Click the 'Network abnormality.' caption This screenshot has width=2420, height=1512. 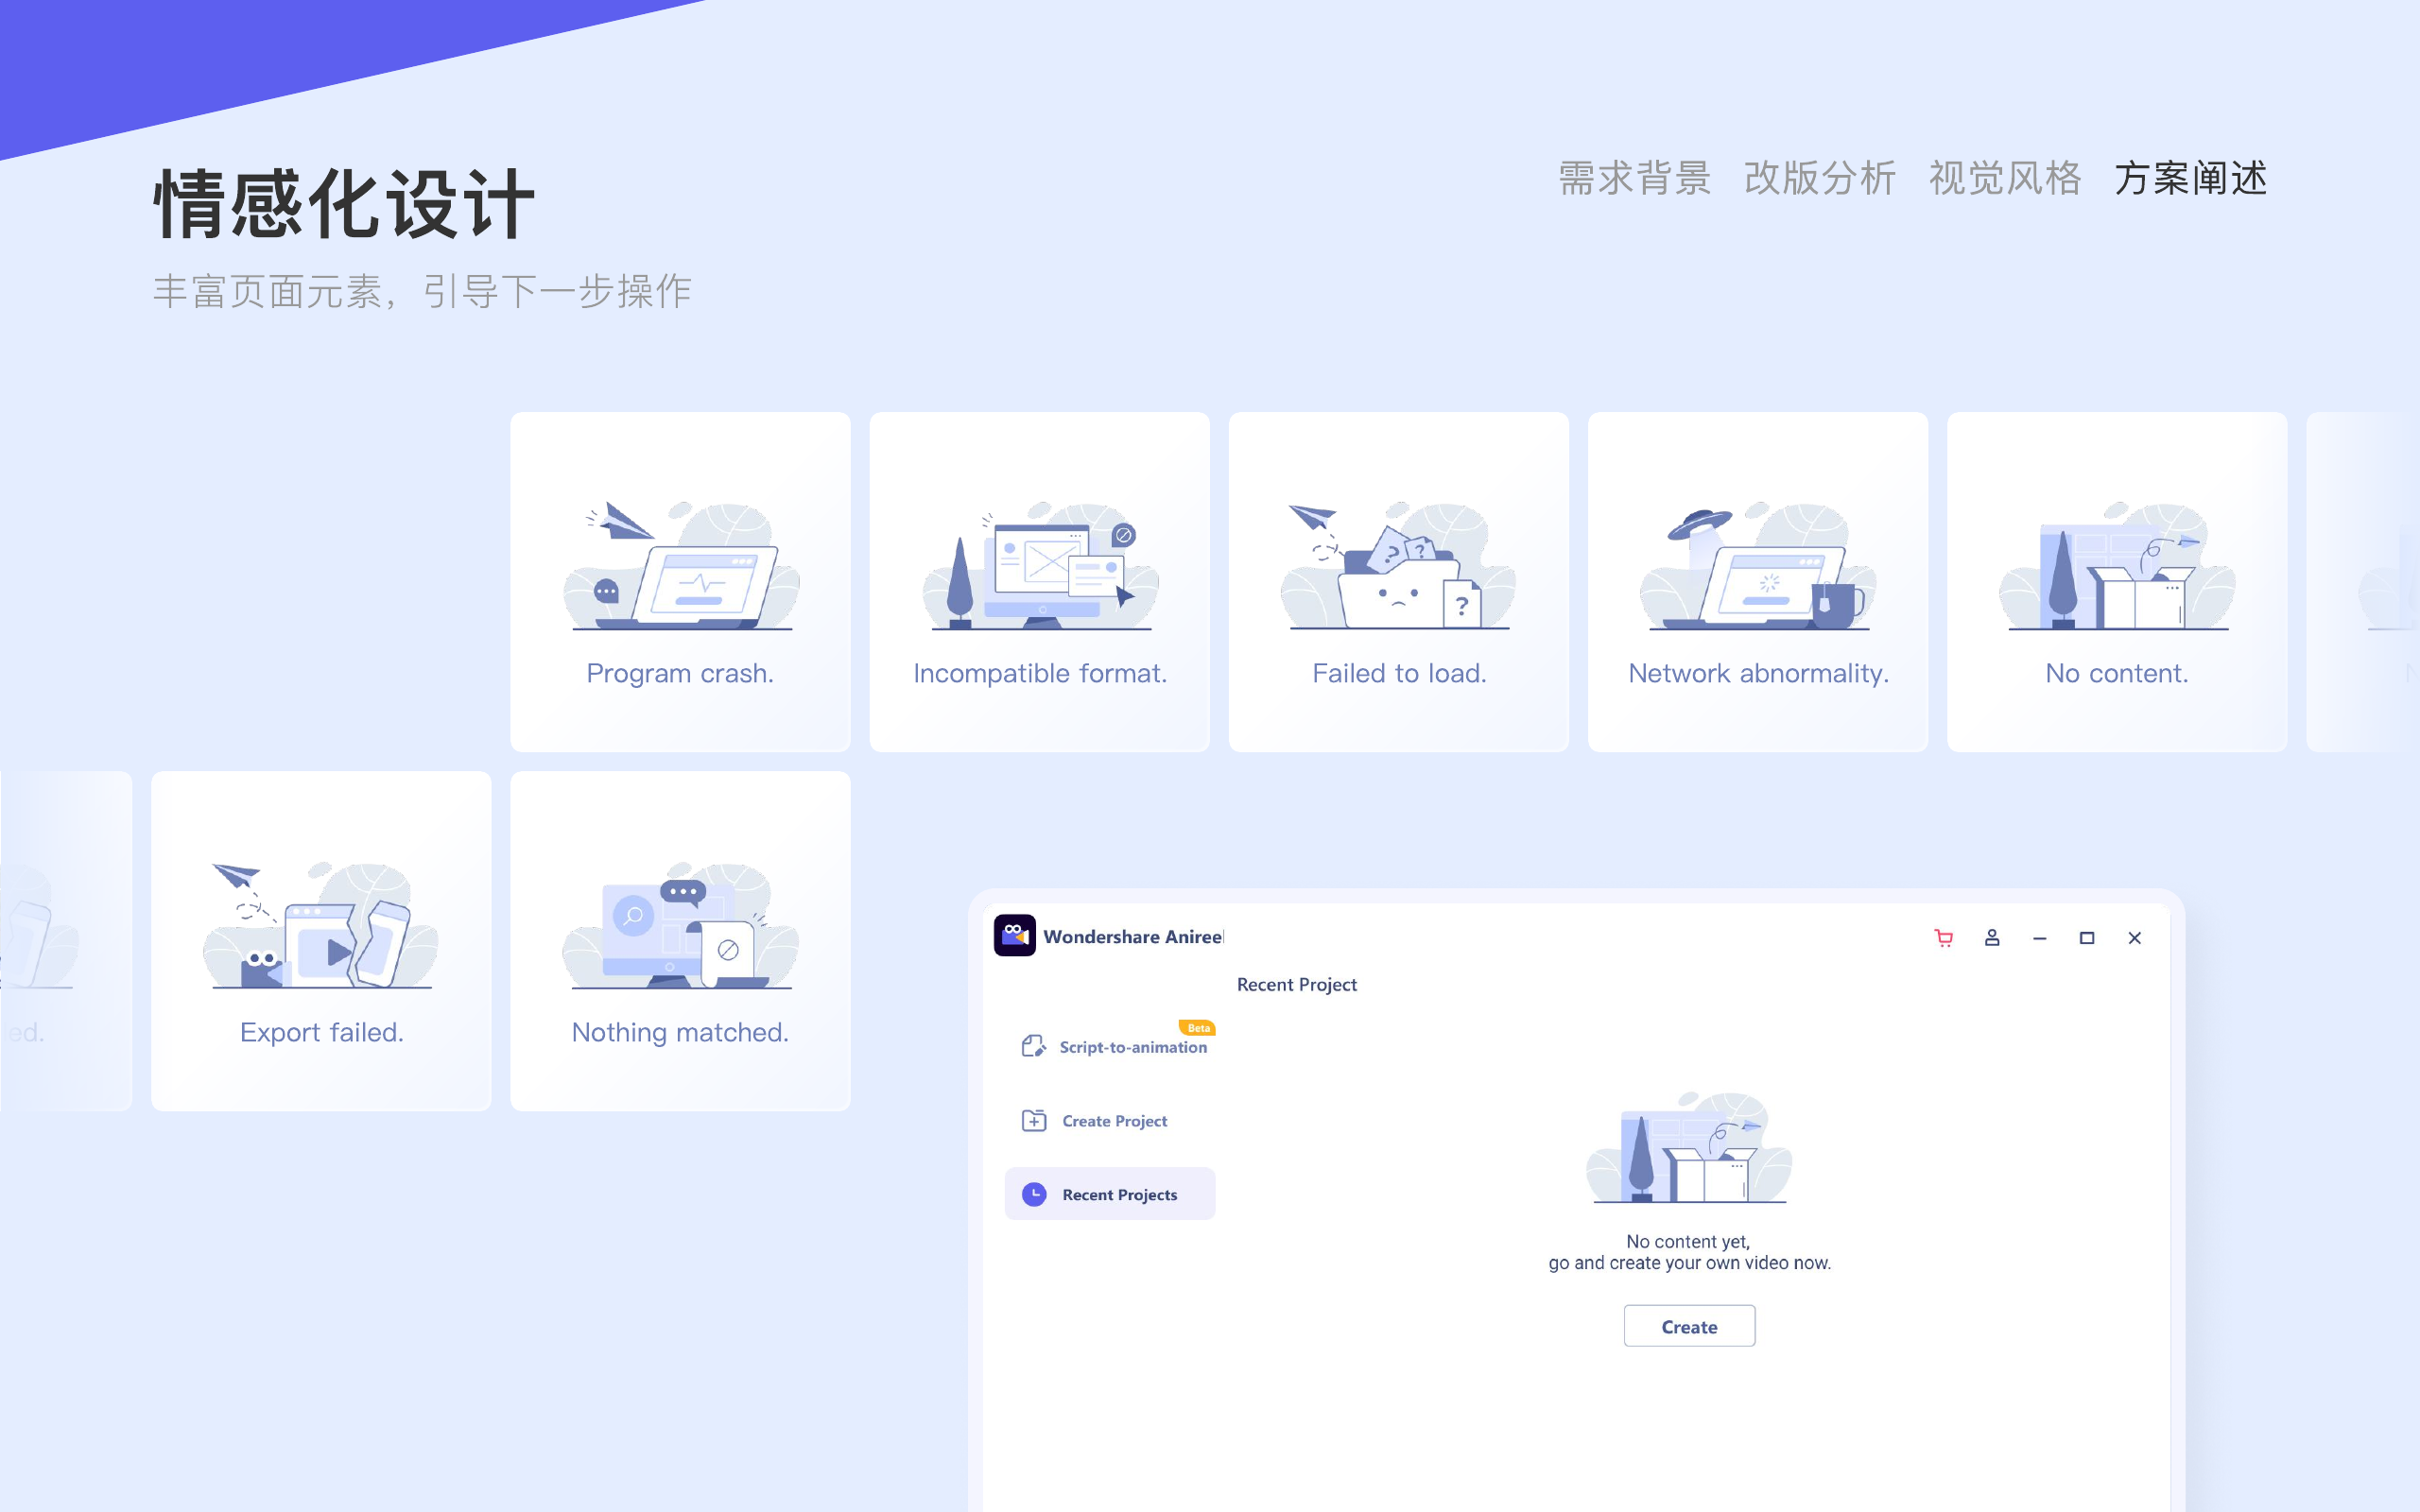point(1758,674)
